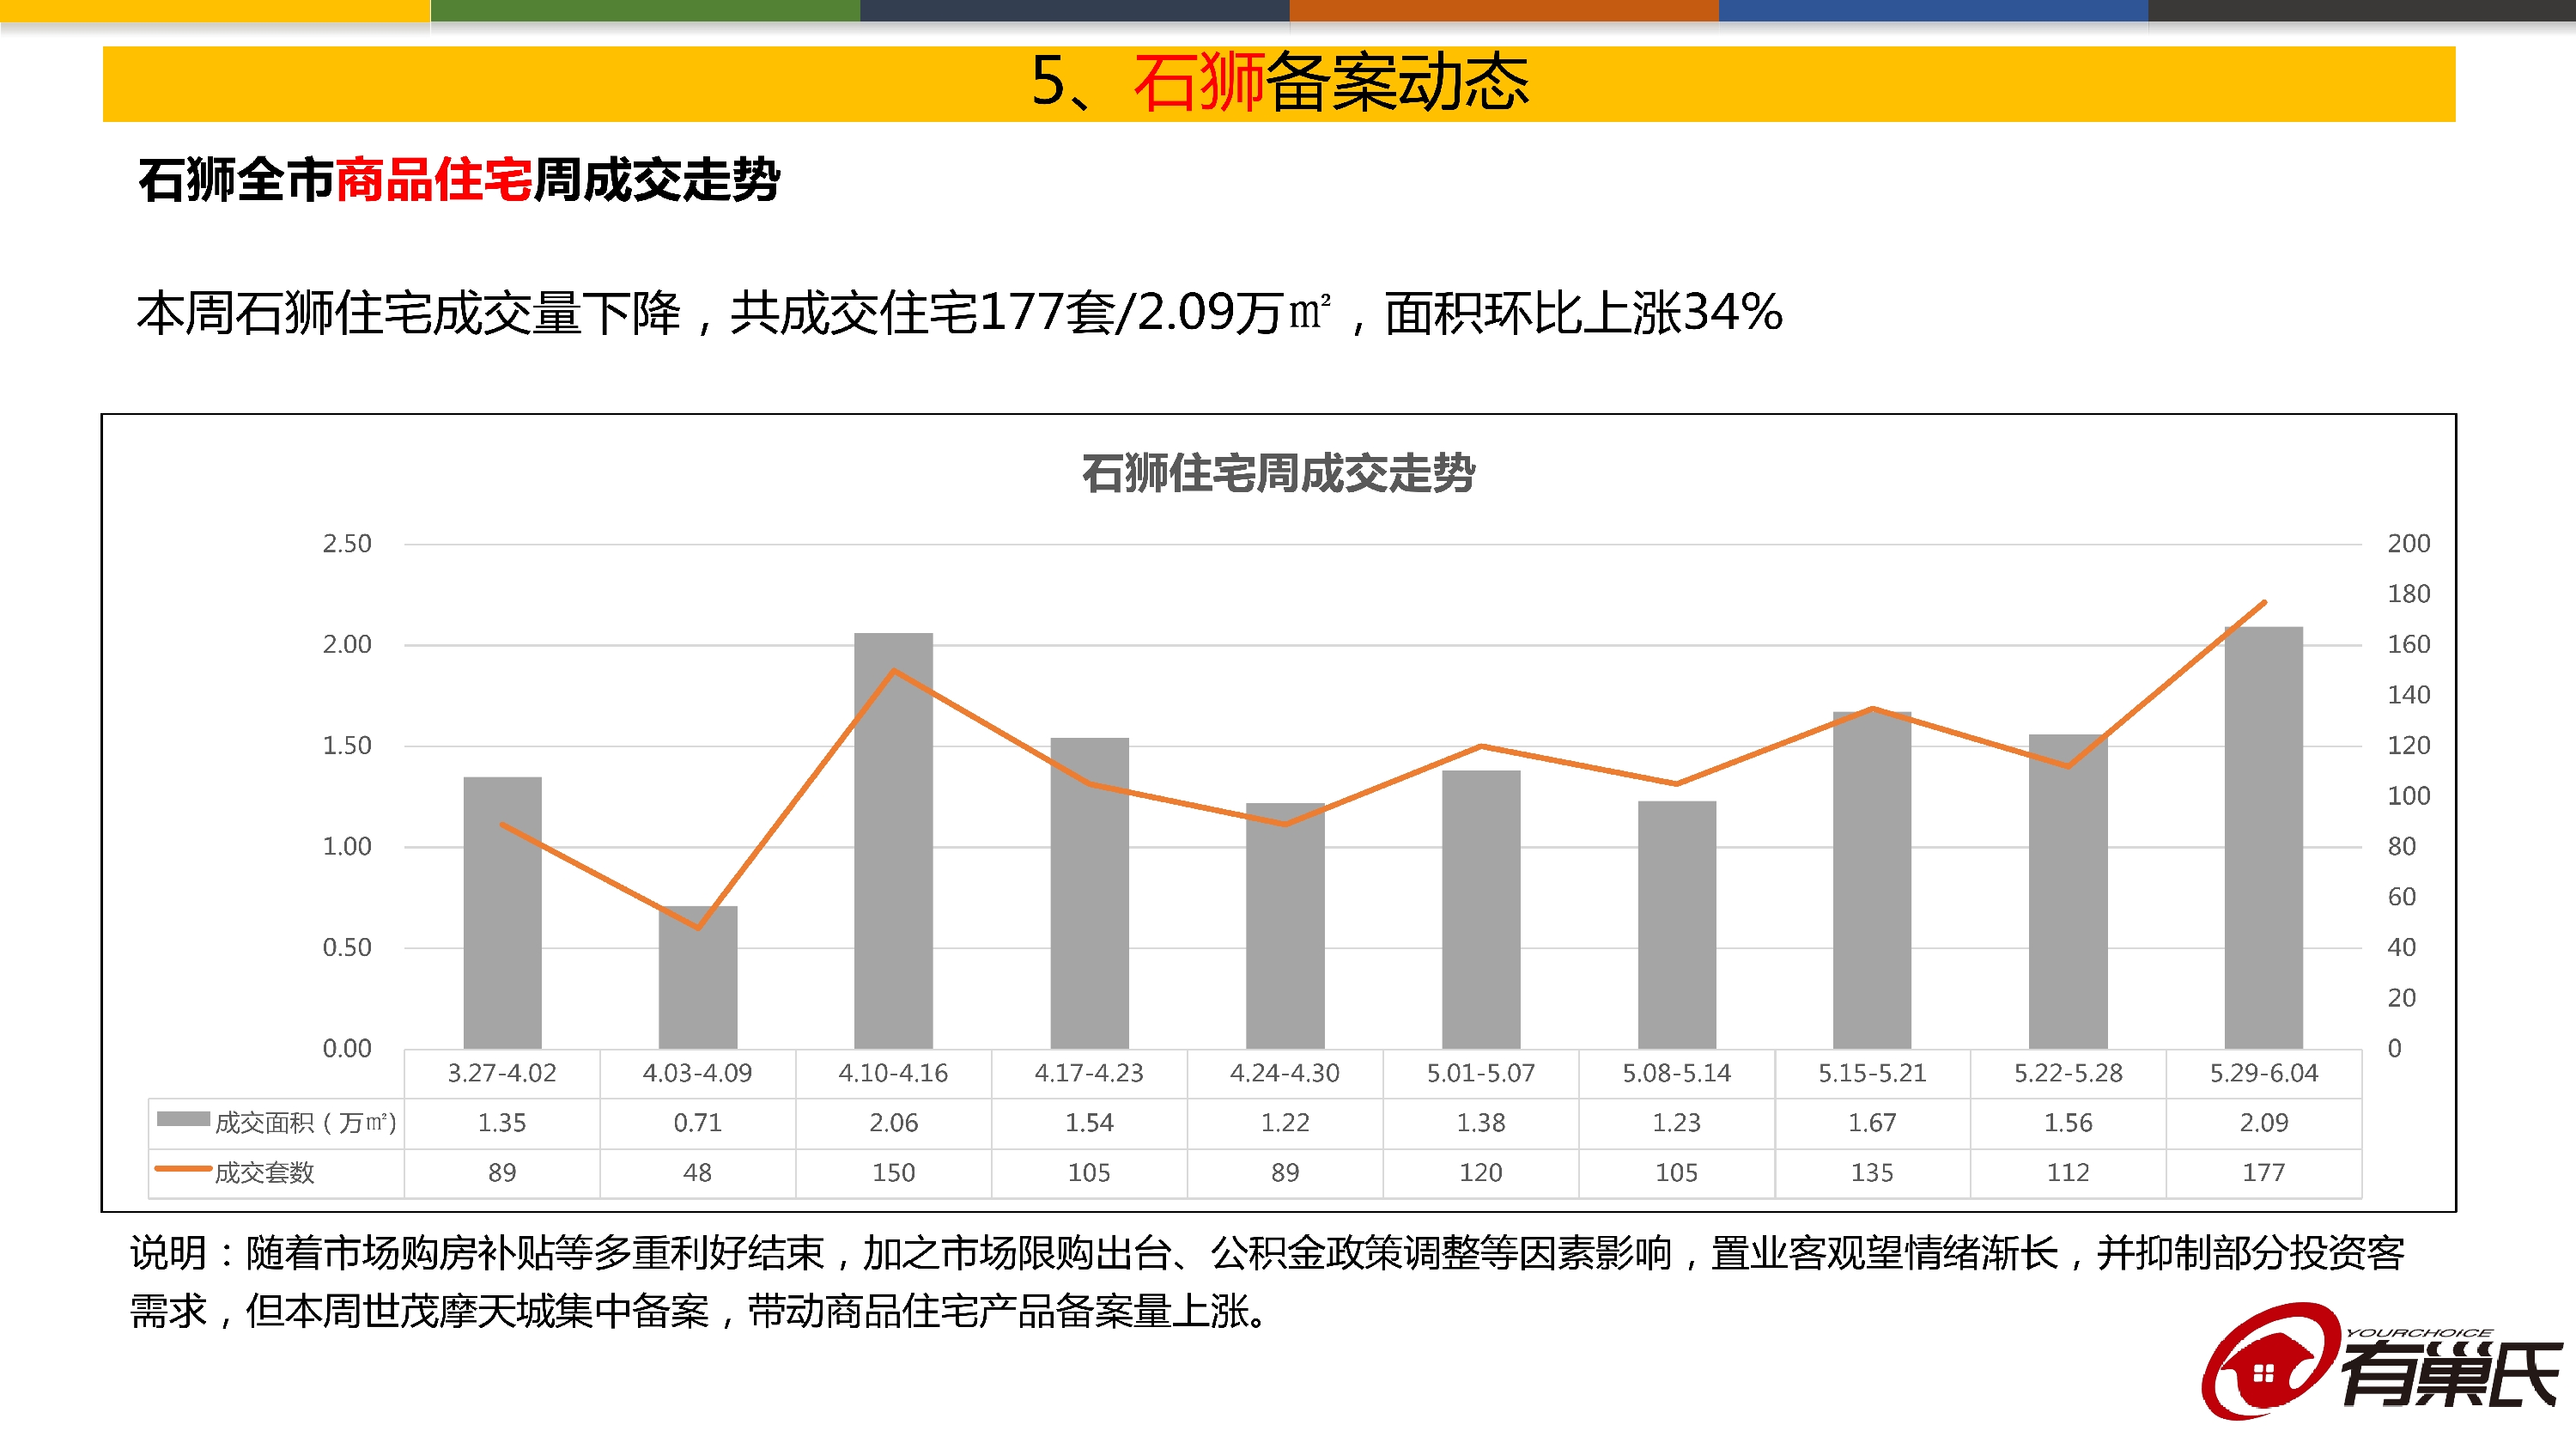
Task: Click unit count 112 in table
Action: [2068, 1173]
